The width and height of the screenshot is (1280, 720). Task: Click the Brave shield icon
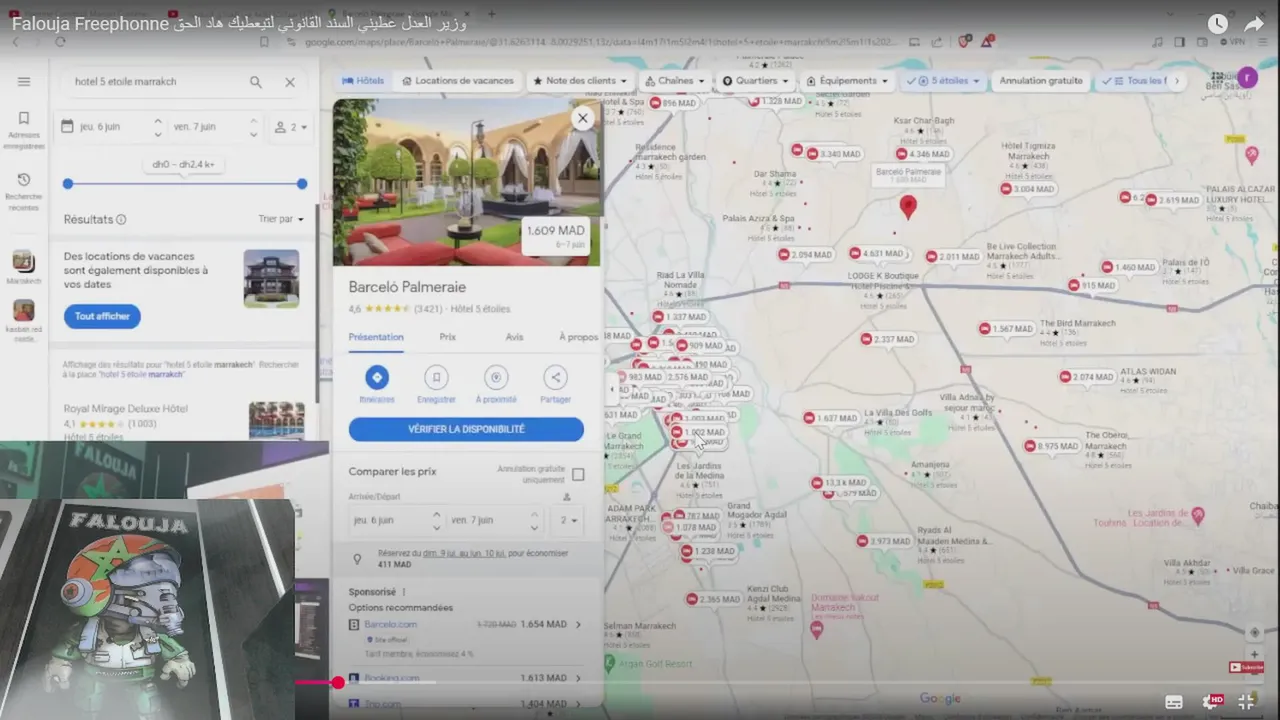click(964, 42)
